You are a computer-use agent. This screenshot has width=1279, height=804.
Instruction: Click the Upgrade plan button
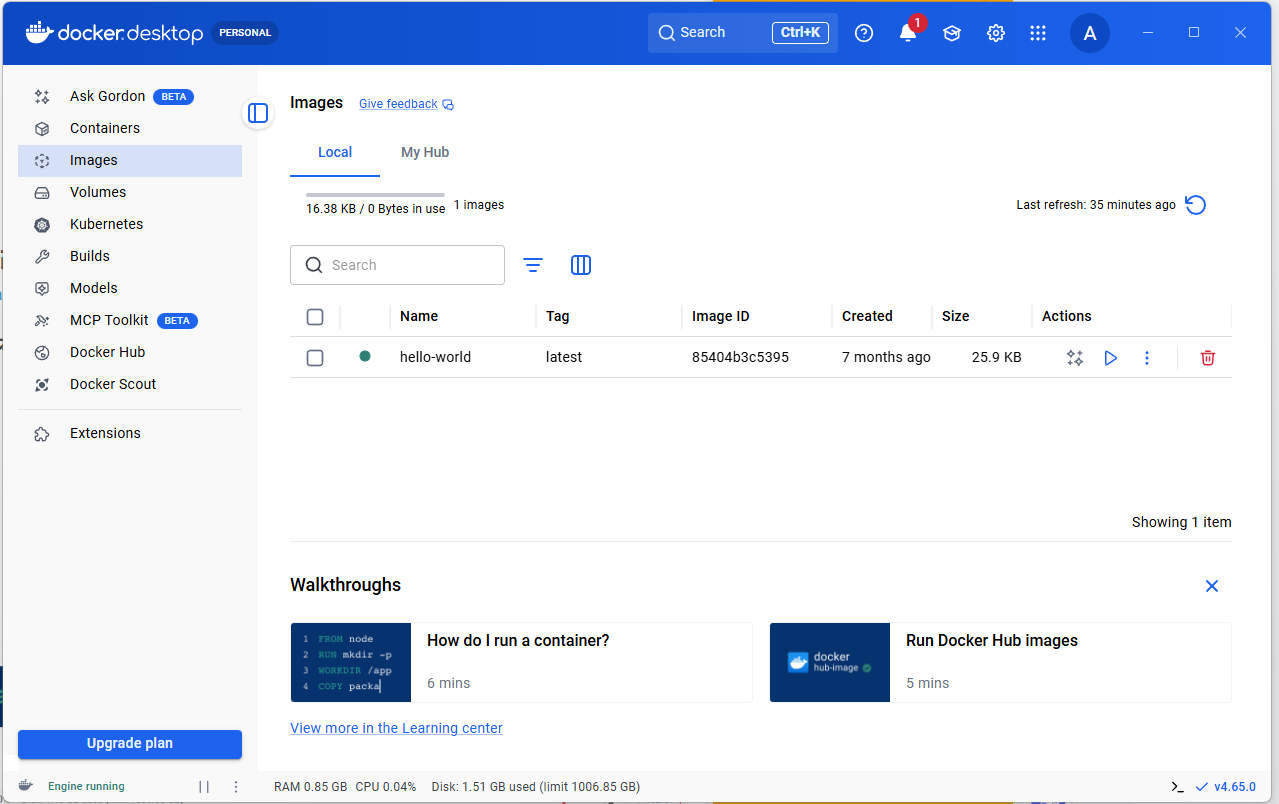click(130, 744)
